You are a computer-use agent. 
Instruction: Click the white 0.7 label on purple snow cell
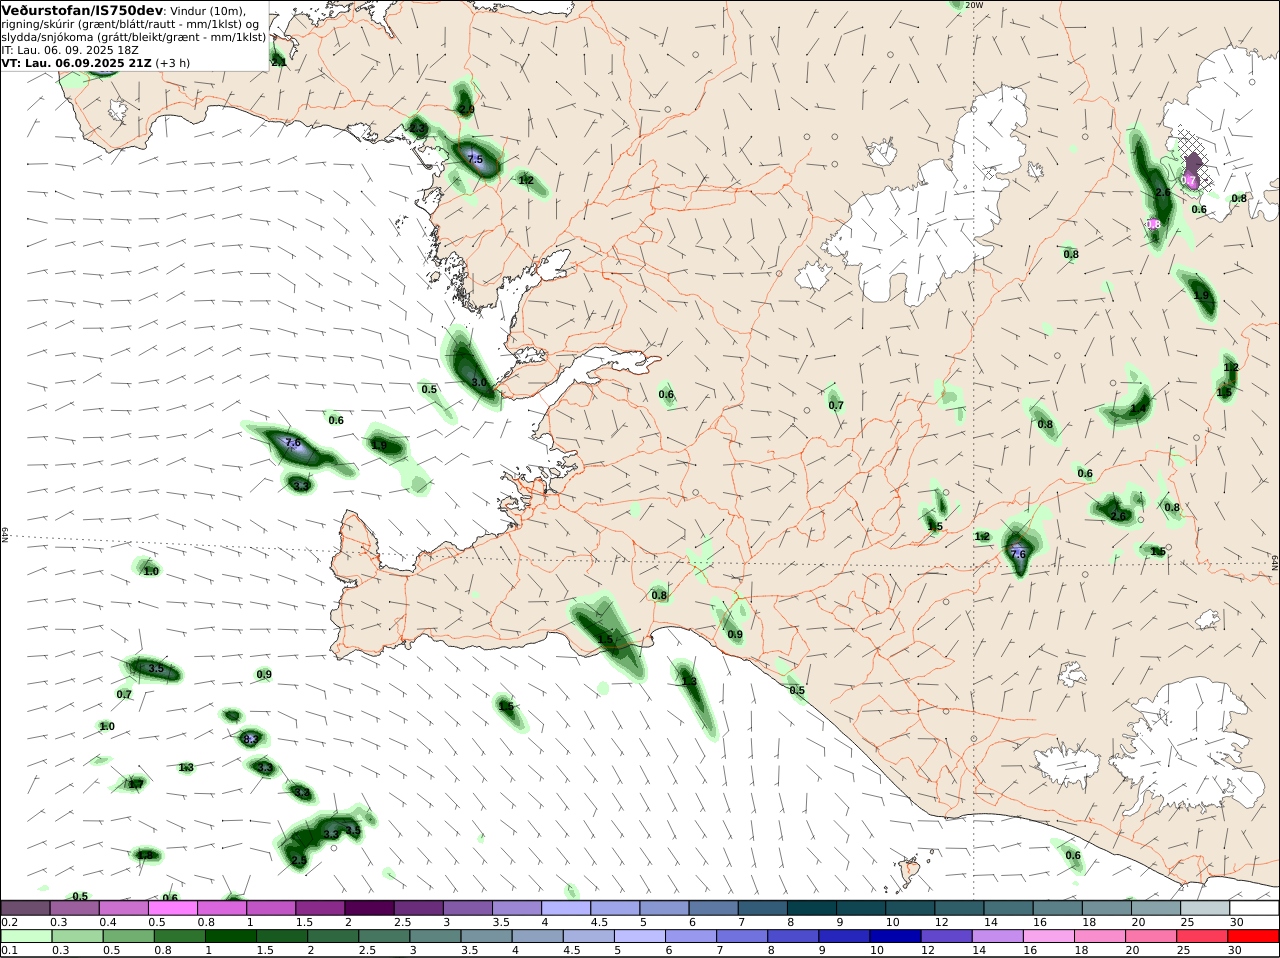coord(1189,180)
